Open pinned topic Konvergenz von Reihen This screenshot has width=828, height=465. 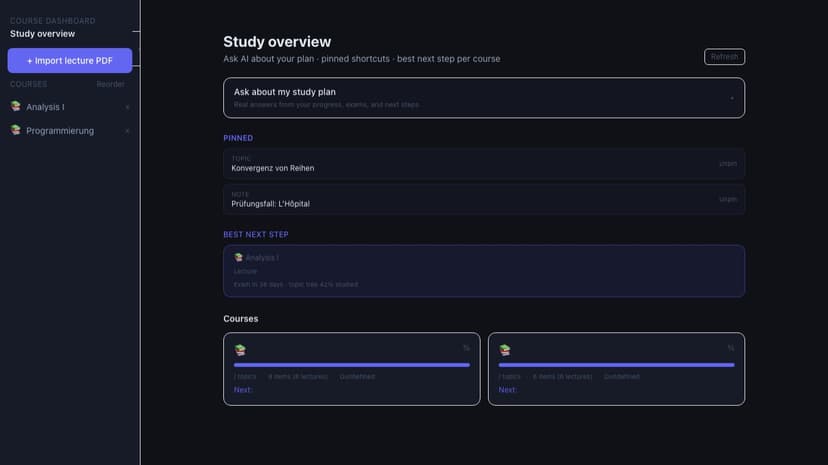pos(484,164)
